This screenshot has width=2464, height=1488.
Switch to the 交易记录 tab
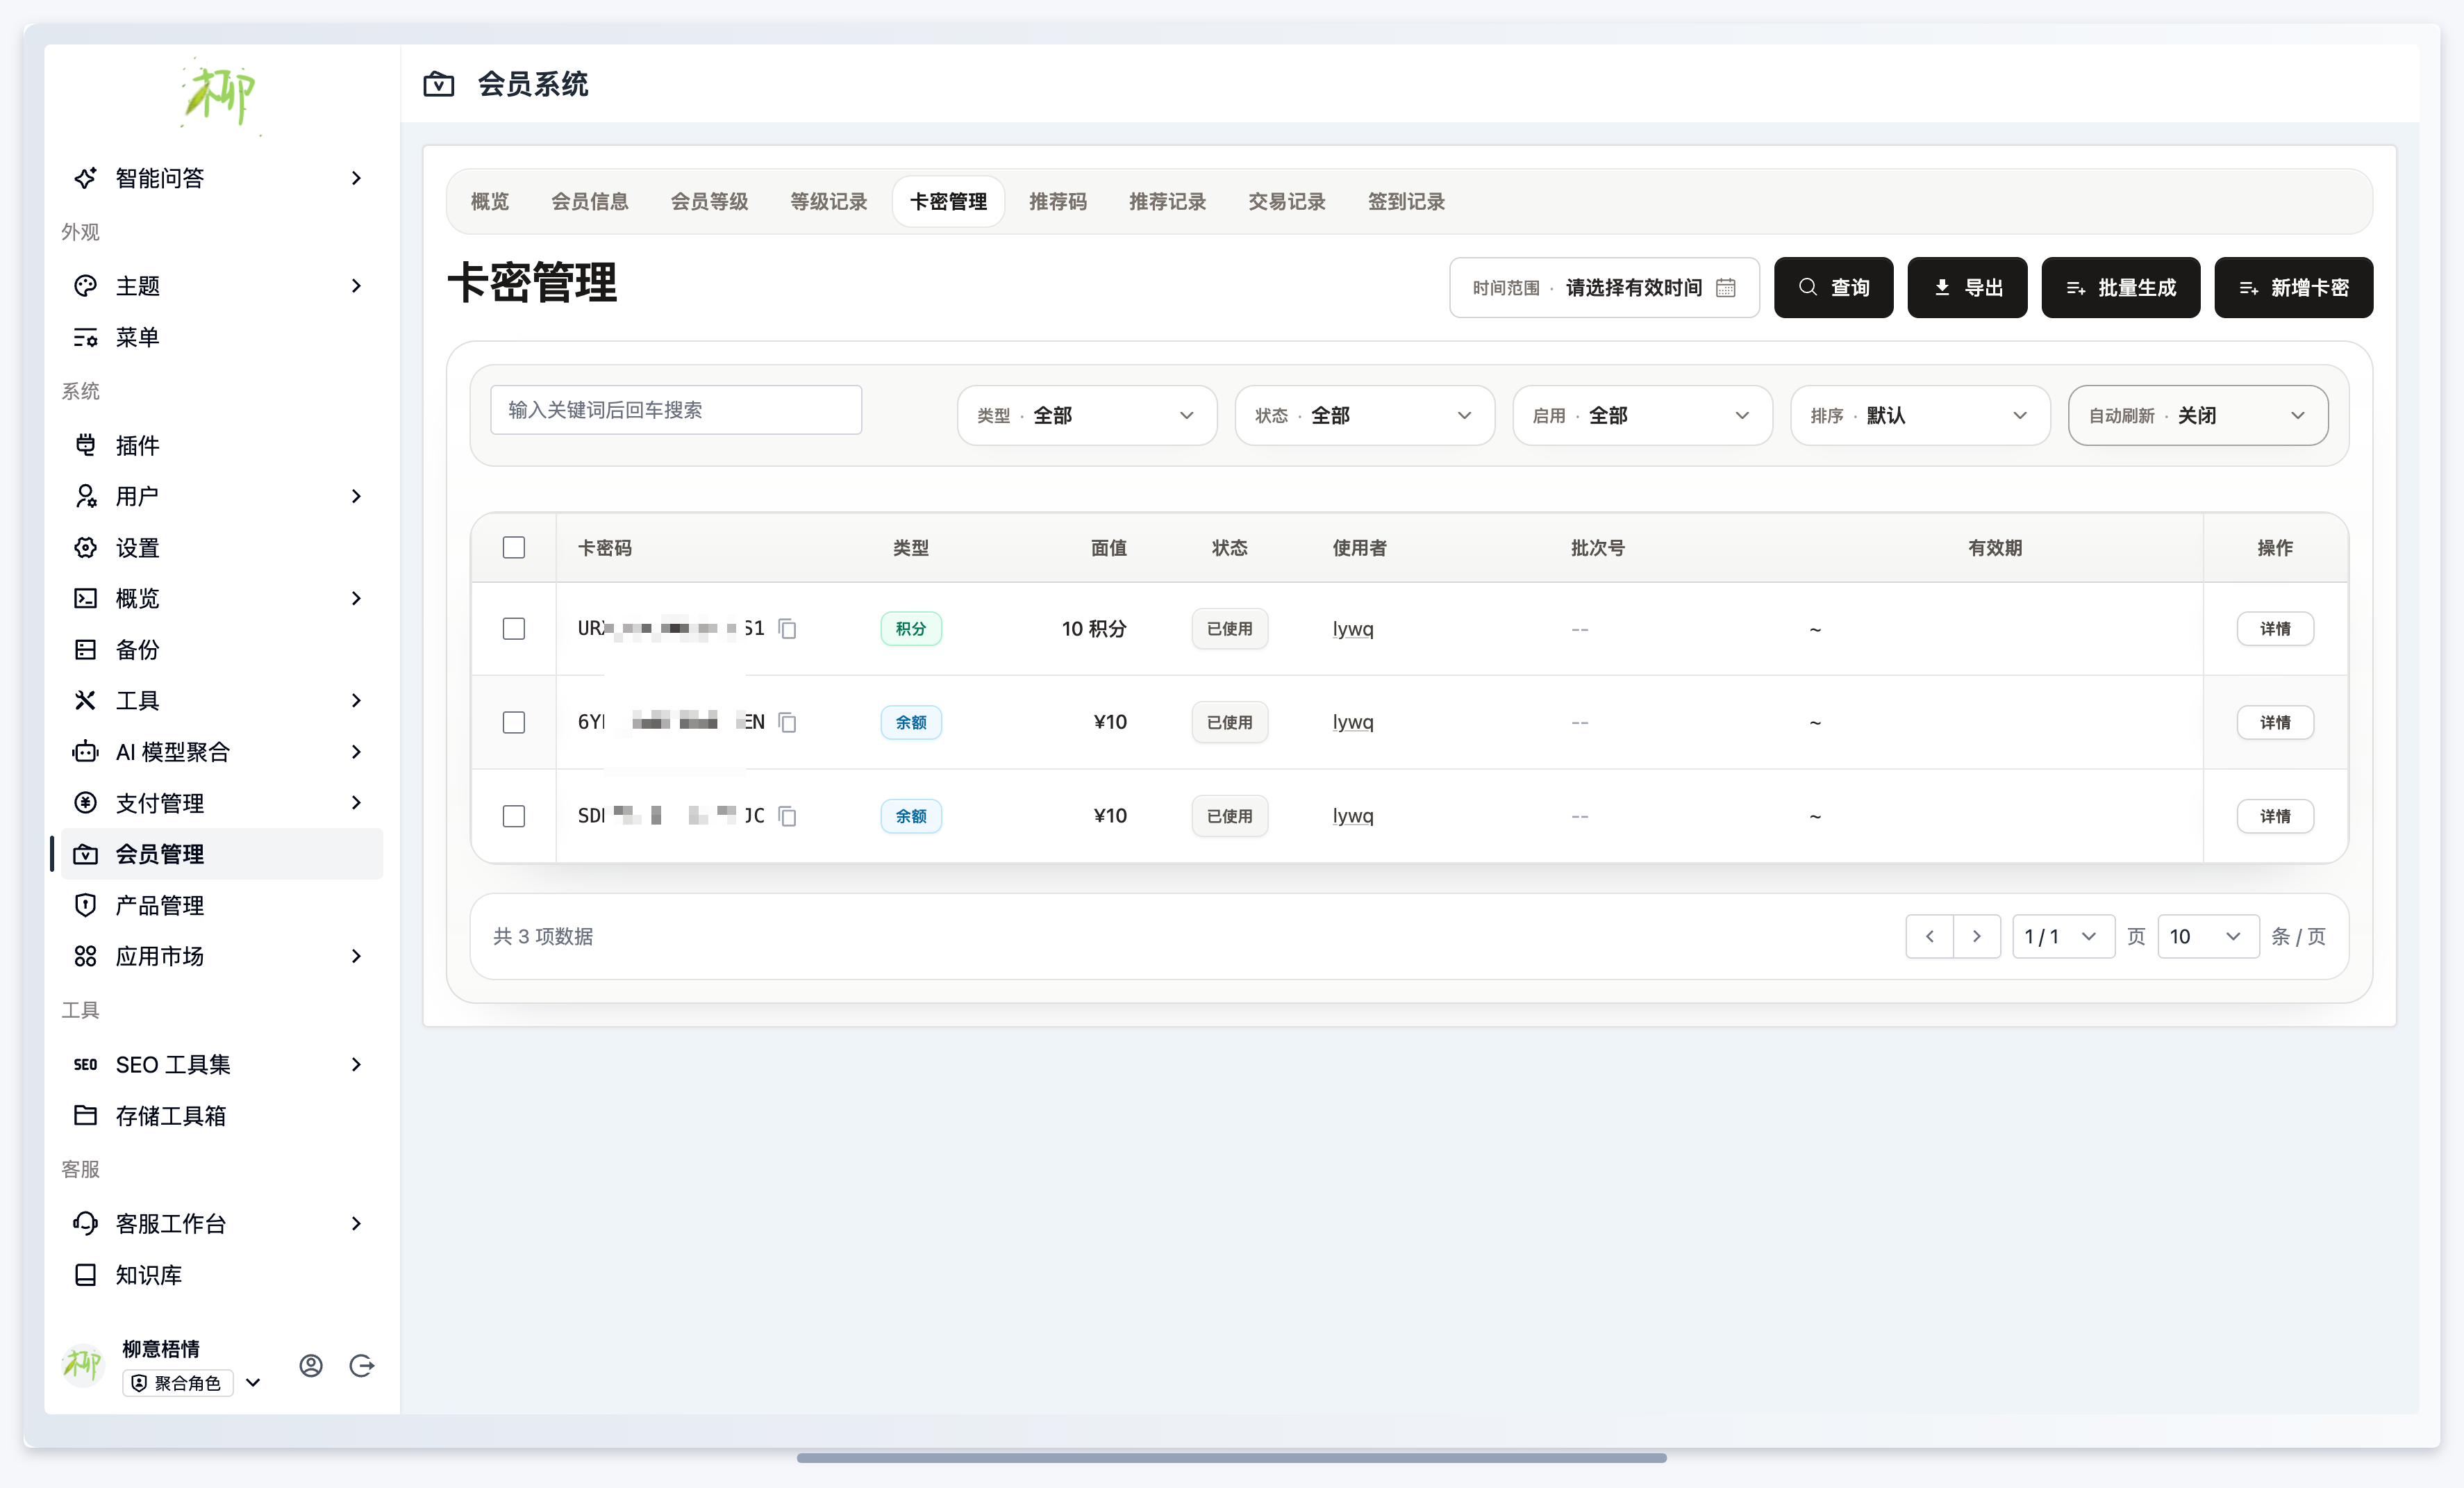coord(1287,201)
